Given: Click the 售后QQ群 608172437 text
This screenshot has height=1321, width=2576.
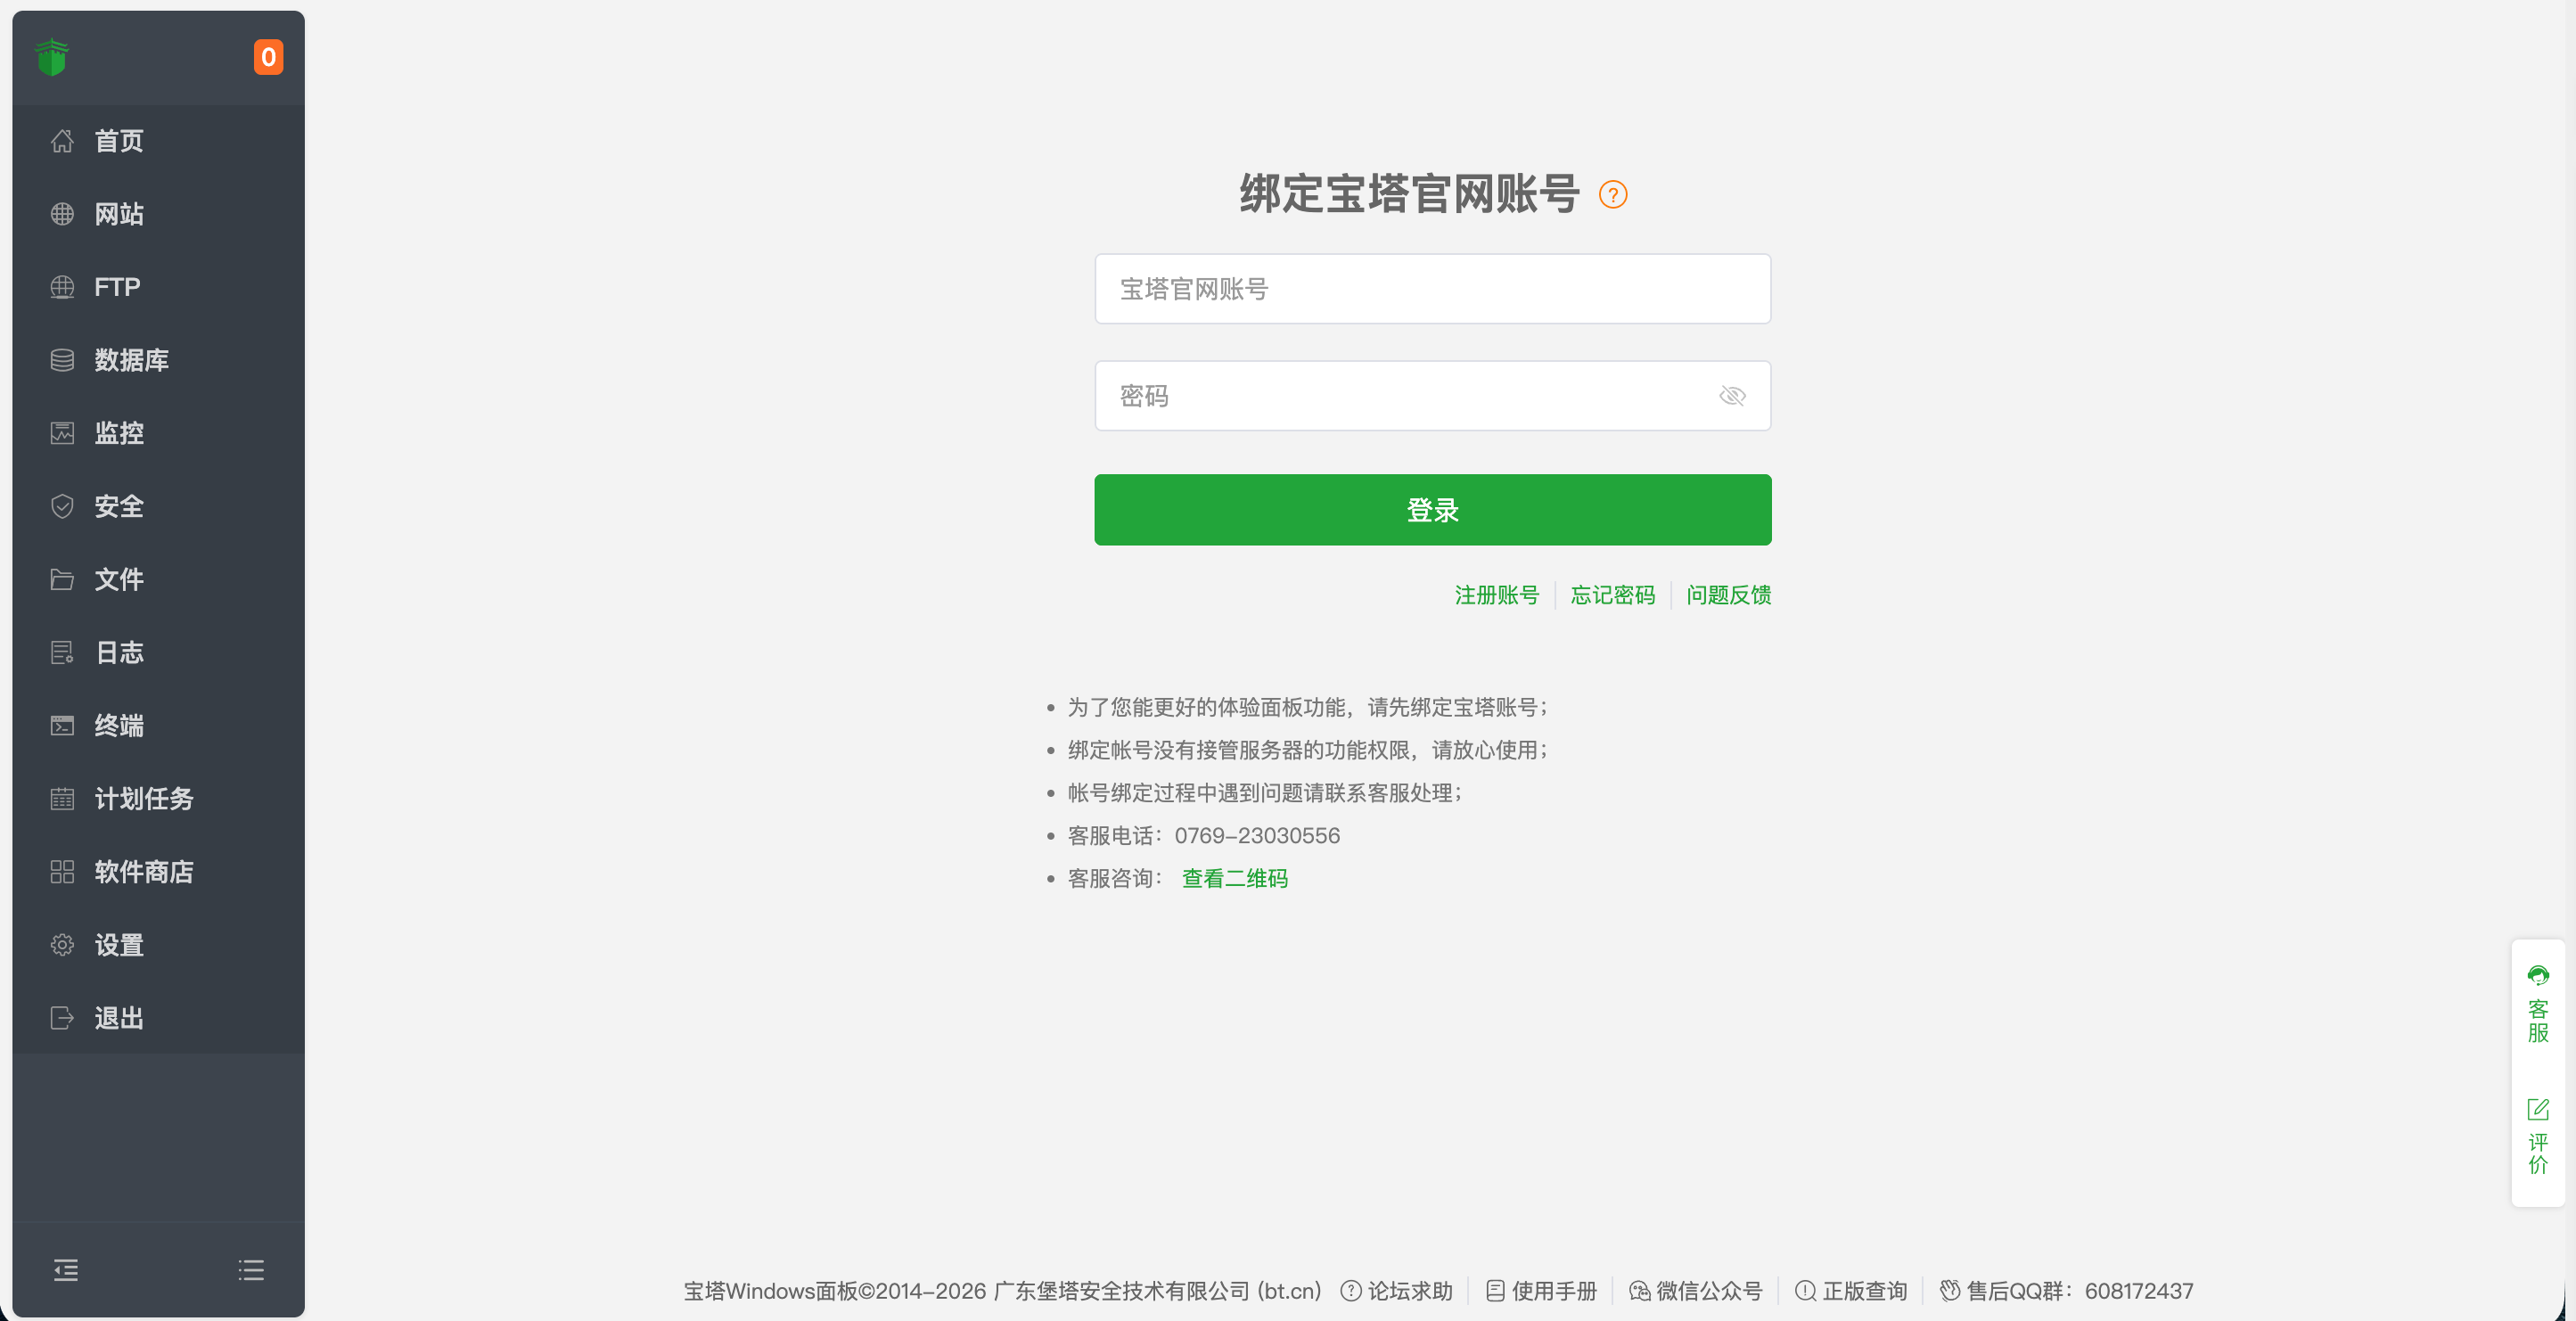Looking at the screenshot, I should point(2080,1290).
